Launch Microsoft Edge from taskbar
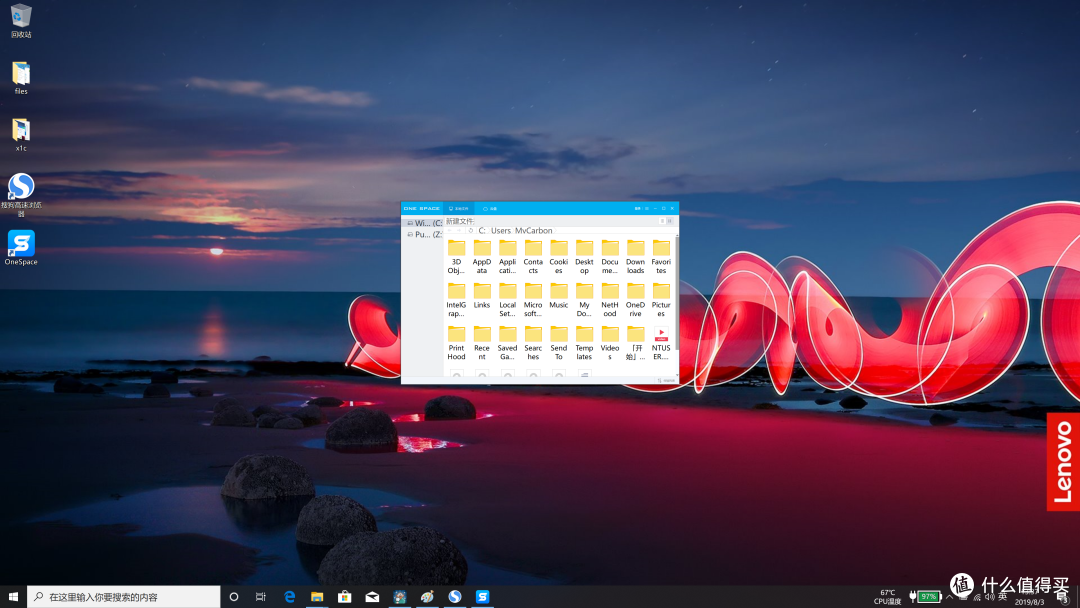Image resolution: width=1080 pixels, height=608 pixels. (289, 597)
